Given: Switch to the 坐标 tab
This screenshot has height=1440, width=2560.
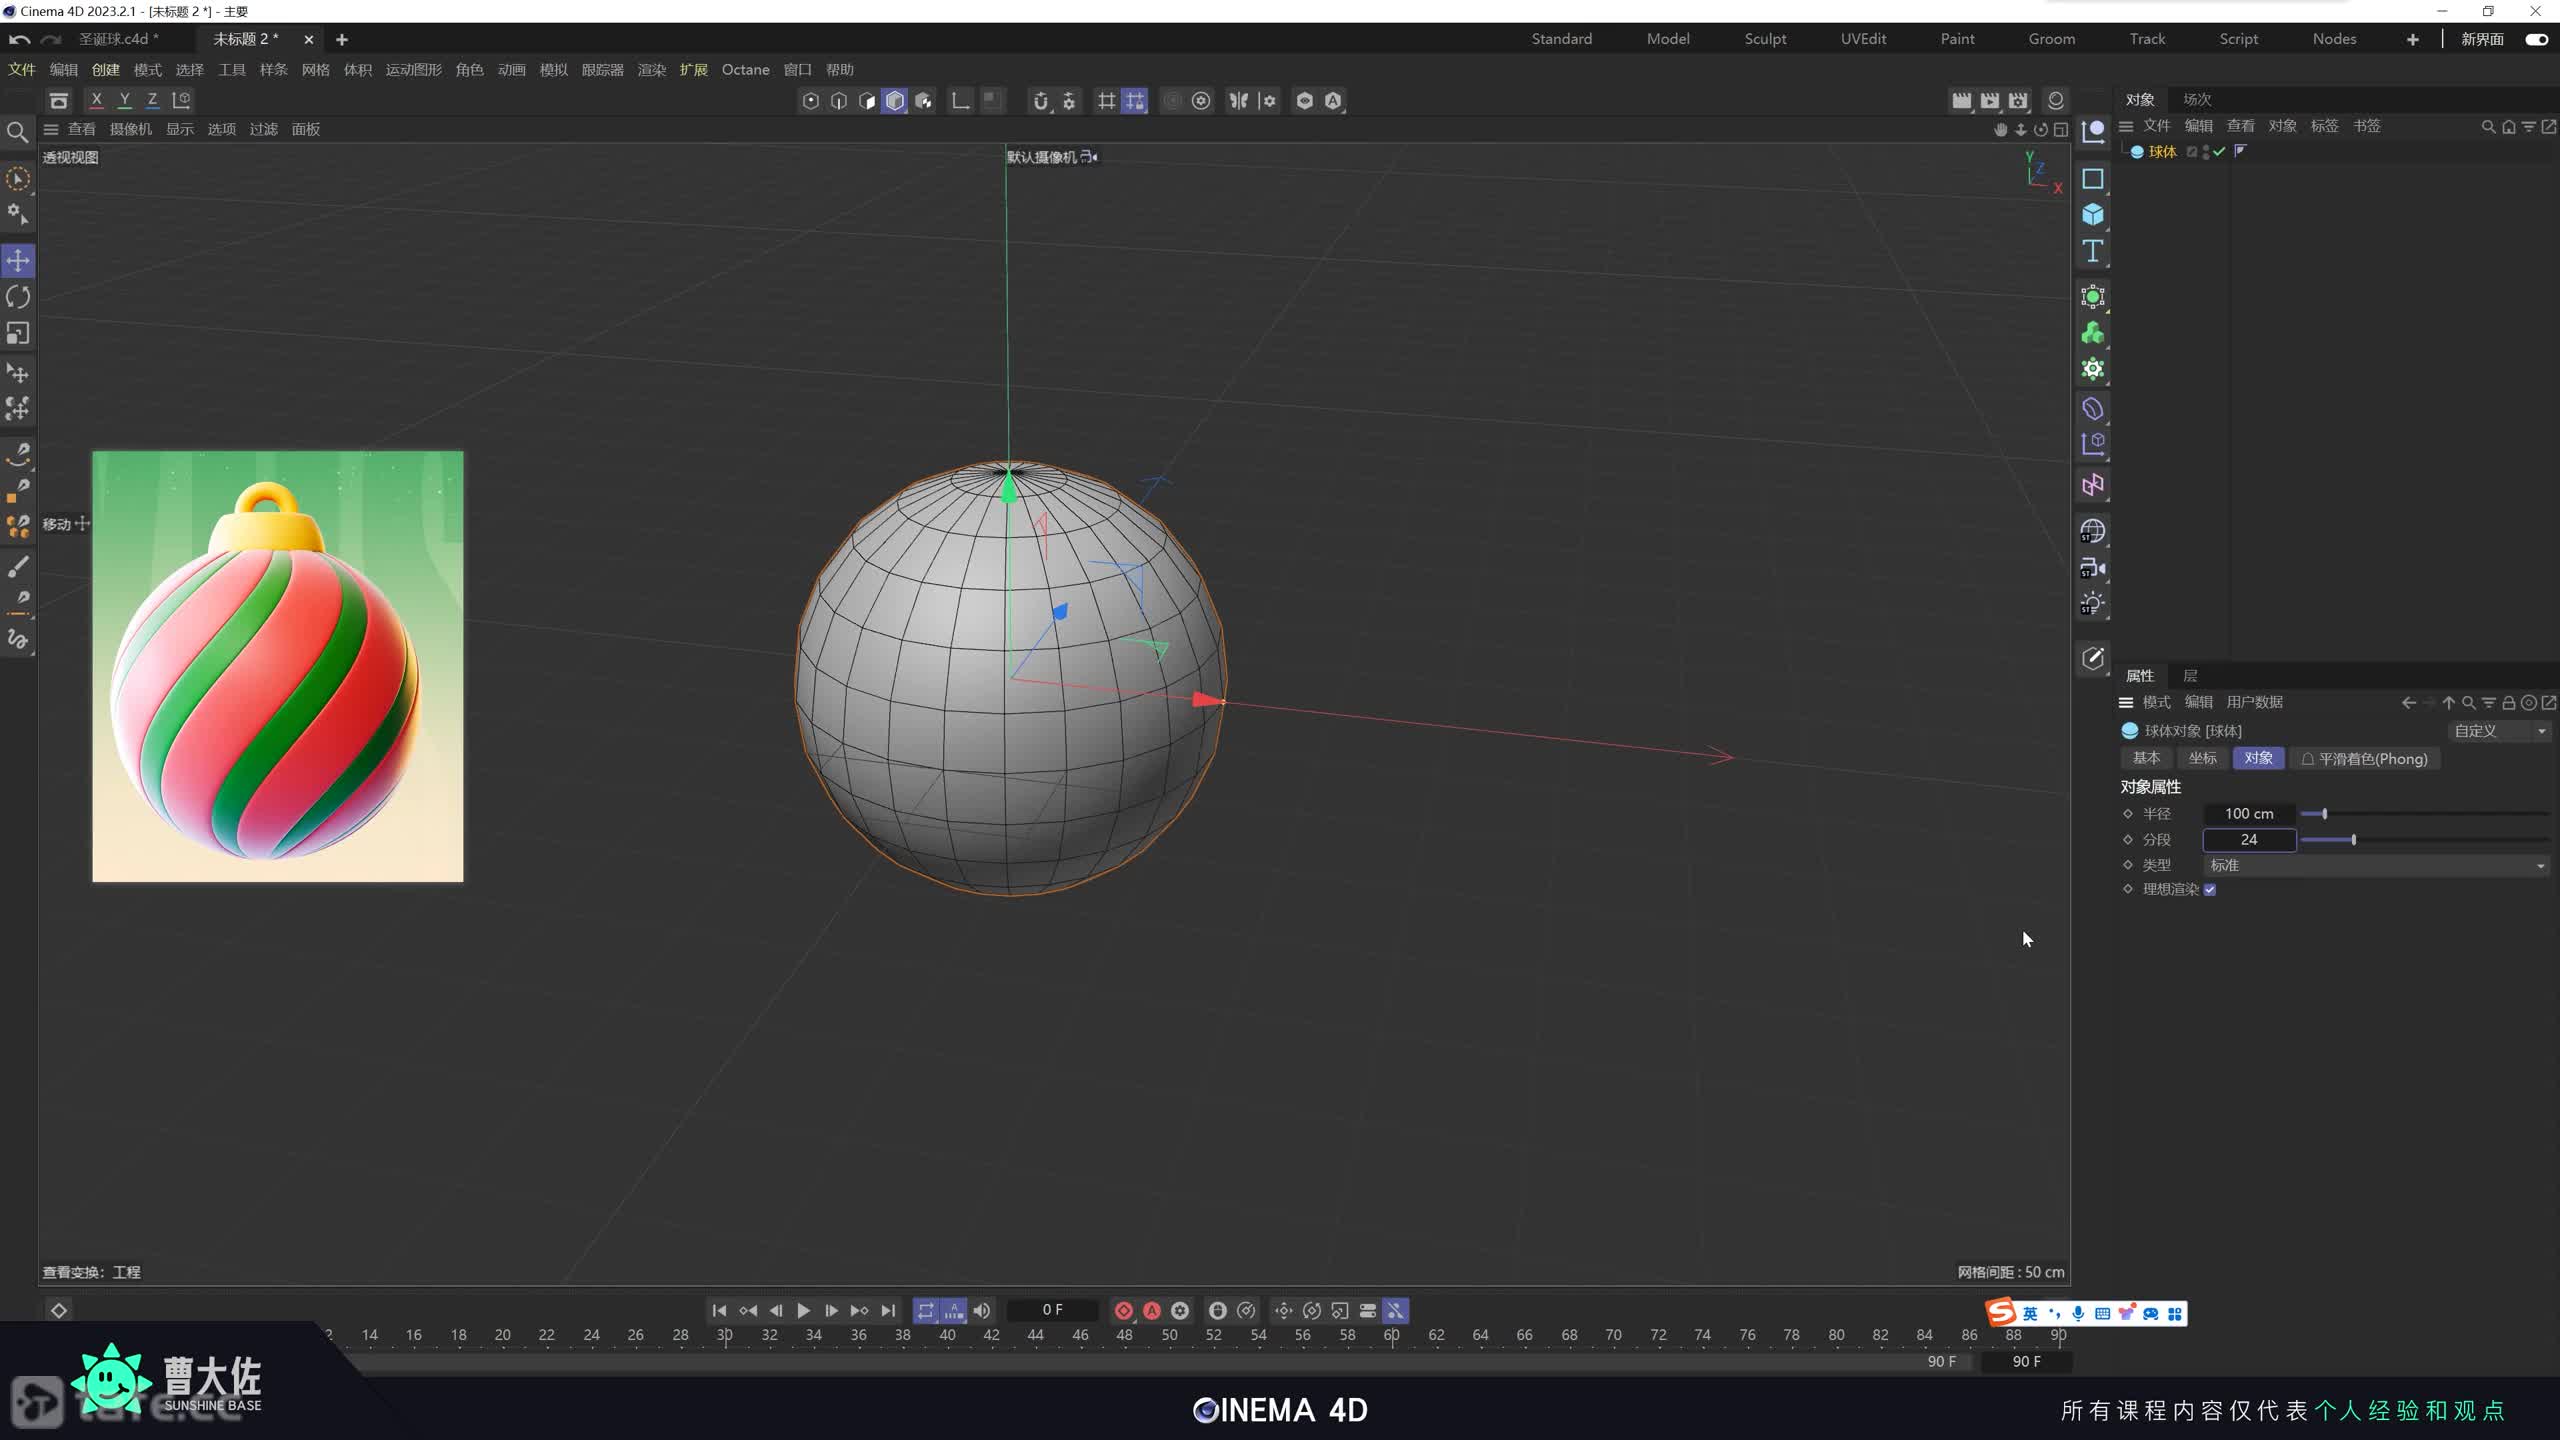Looking at the screenshot, I should (2202, 758).
